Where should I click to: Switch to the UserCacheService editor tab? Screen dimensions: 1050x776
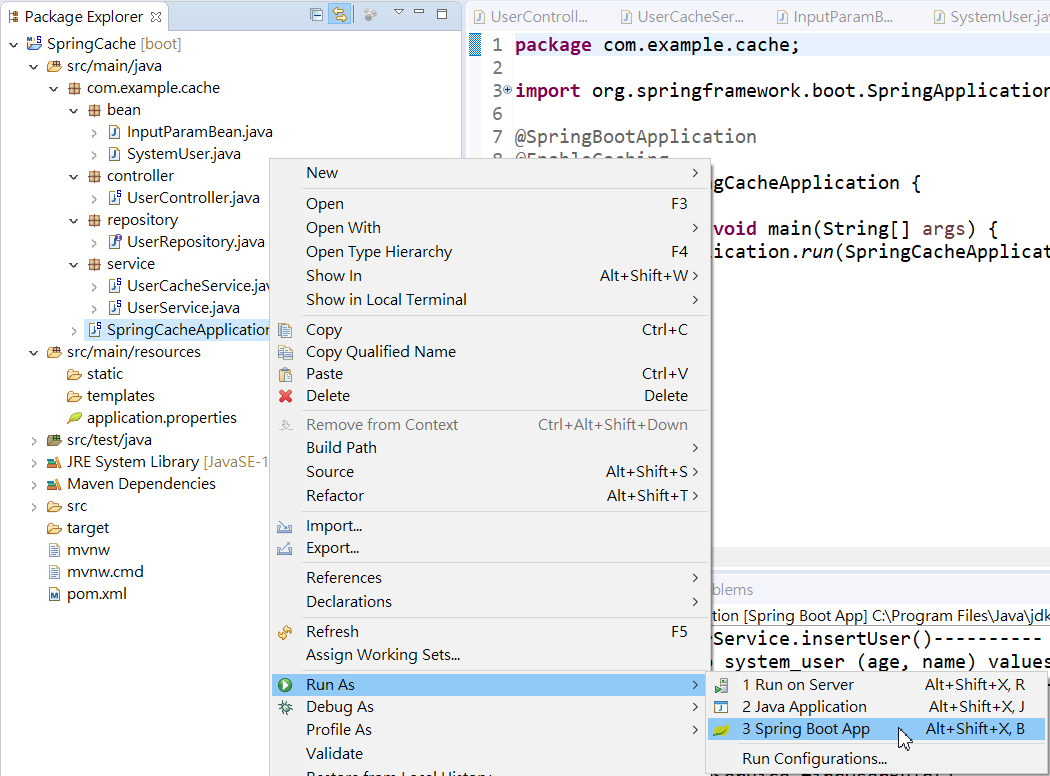(x=682, y=17)
